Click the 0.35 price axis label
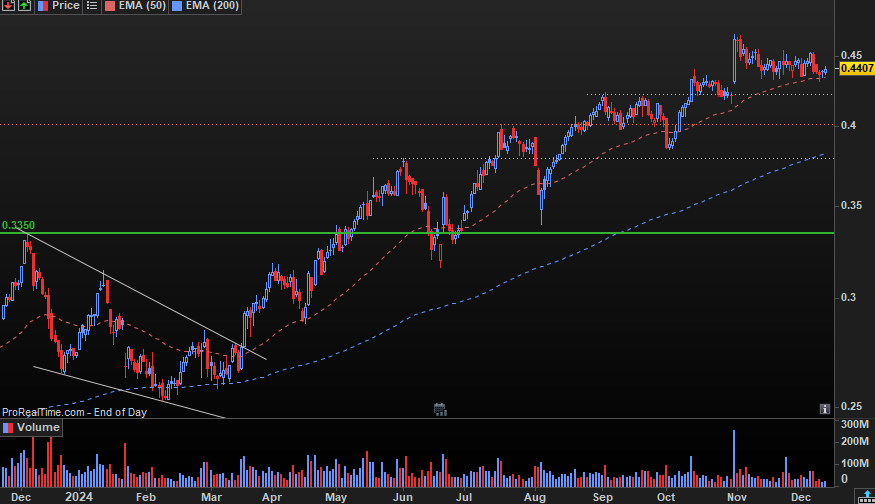The image size is (875, 504). 851,205
